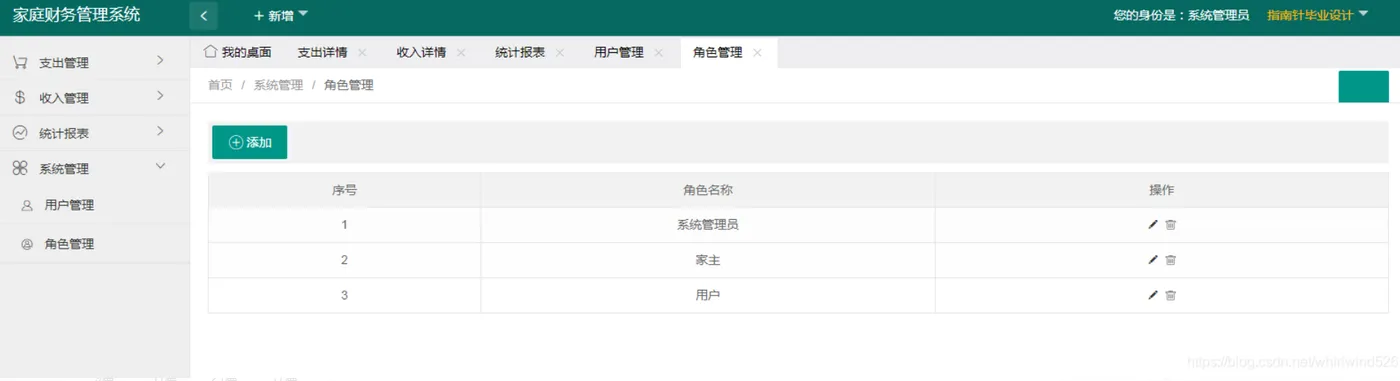Click the home icon on 我的桌面 tab
1400x381 pixels.
(x=210, y=51)
